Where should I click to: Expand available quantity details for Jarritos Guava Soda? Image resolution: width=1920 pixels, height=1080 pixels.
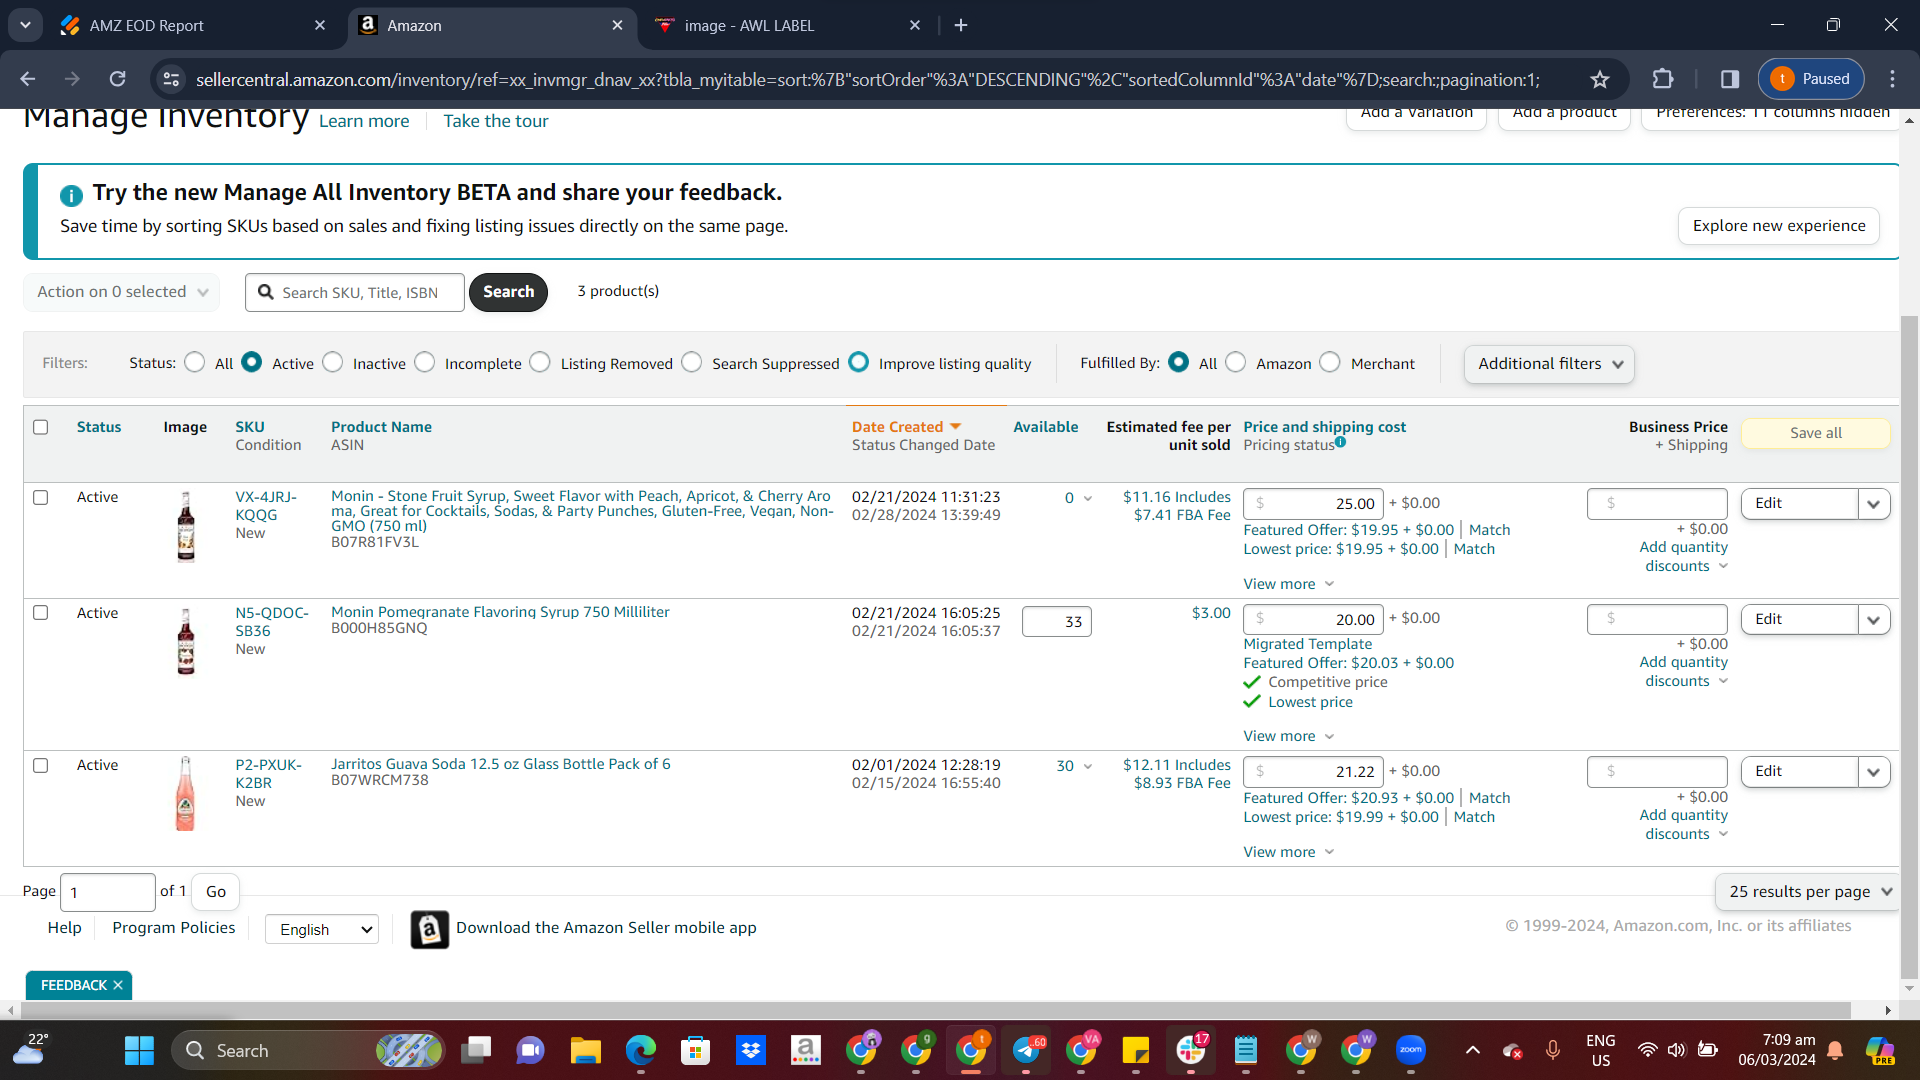click(1088, 767)
